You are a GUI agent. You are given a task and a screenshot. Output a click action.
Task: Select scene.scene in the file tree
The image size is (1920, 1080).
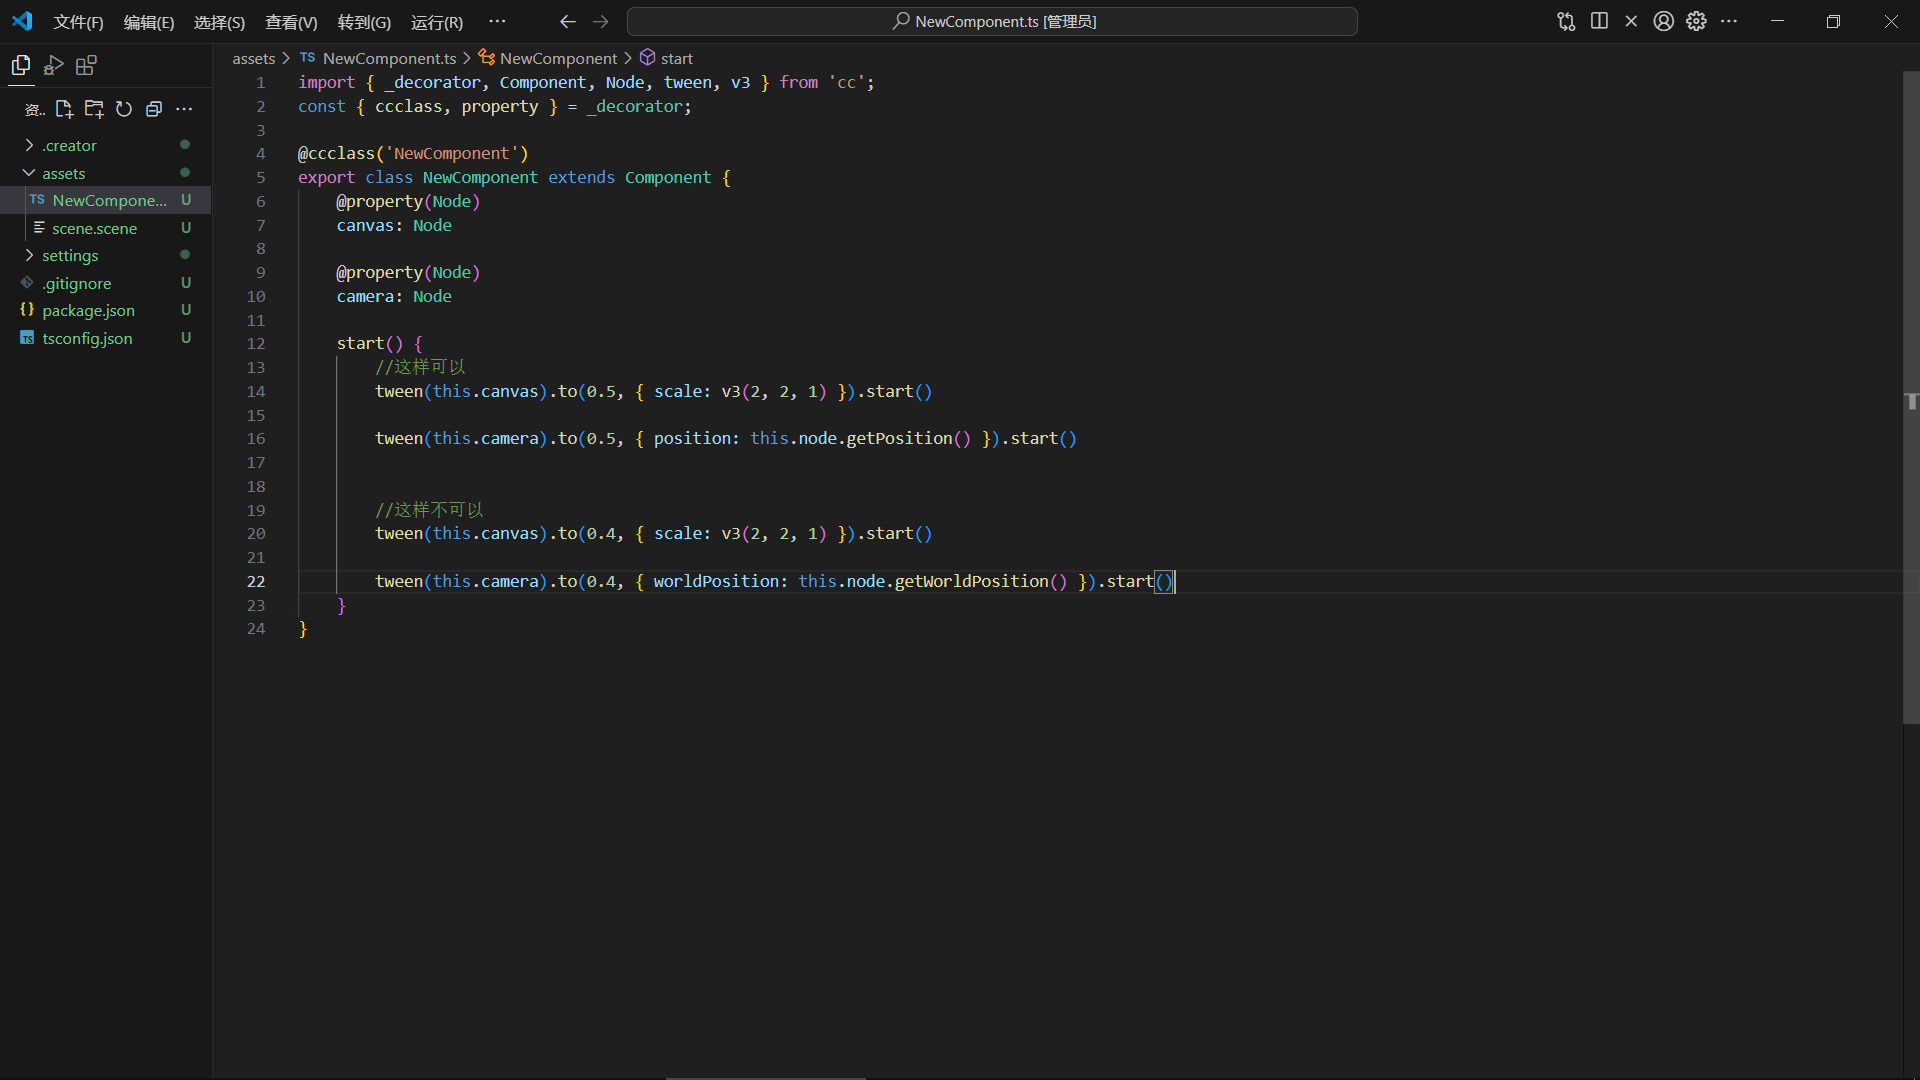pos(94,228)
